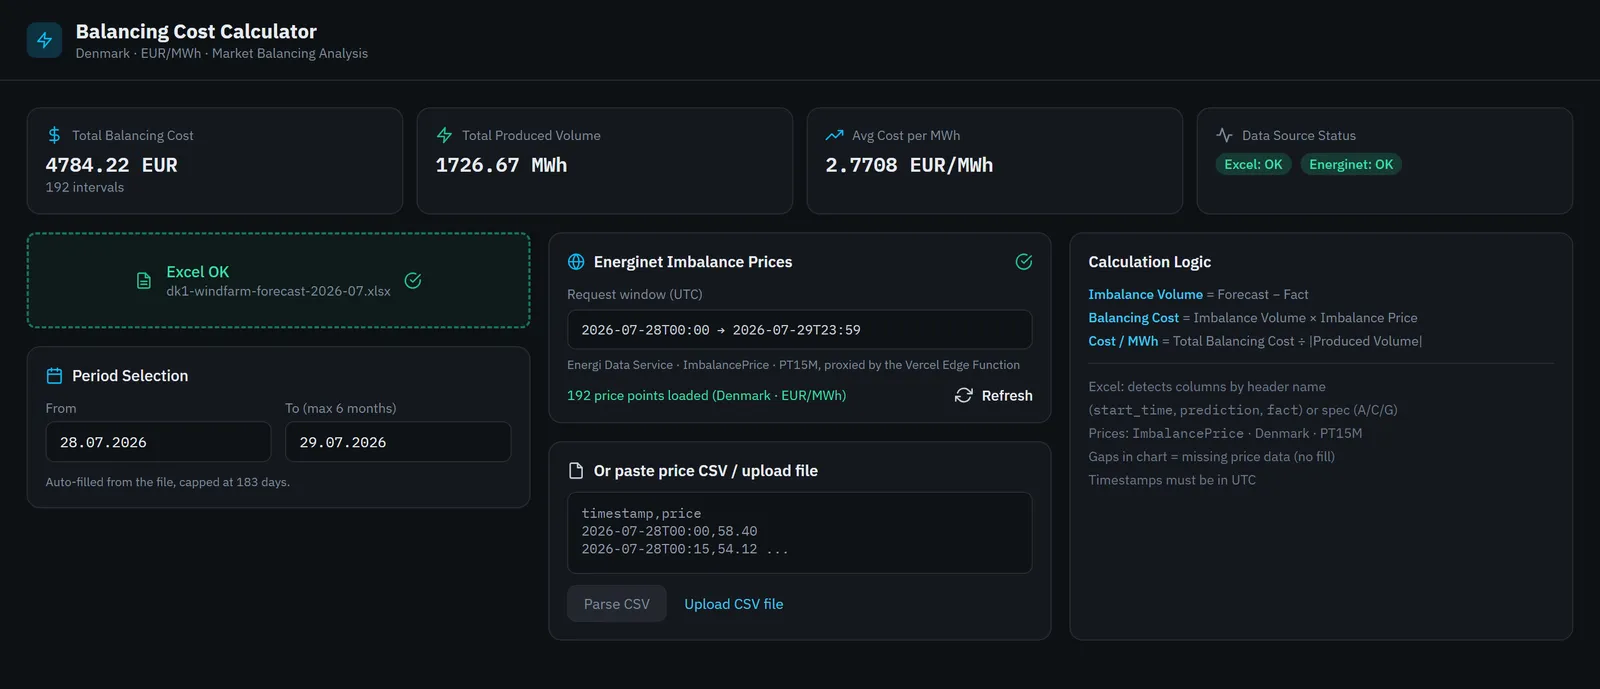The height and width of the screenshot is (689, 1600).
Task: Click the Timestamps must be in UTC note
Action: tap(1172, 480)
